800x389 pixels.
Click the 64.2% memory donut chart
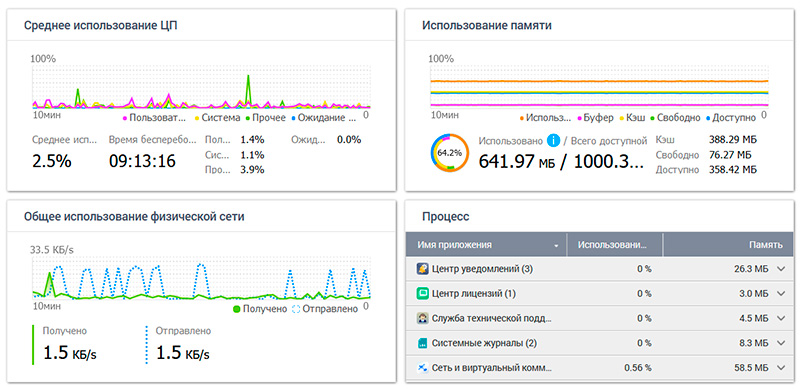point(449,153)
